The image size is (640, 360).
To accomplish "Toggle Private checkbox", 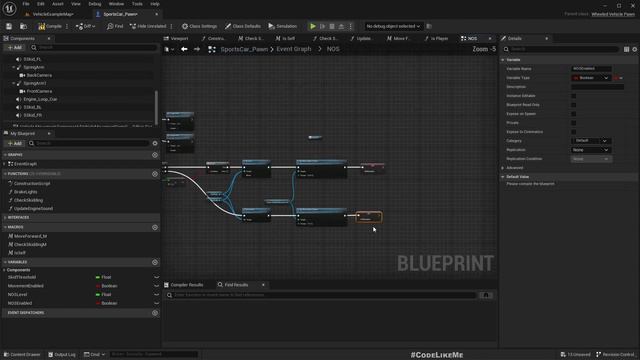I will (573, 123).
